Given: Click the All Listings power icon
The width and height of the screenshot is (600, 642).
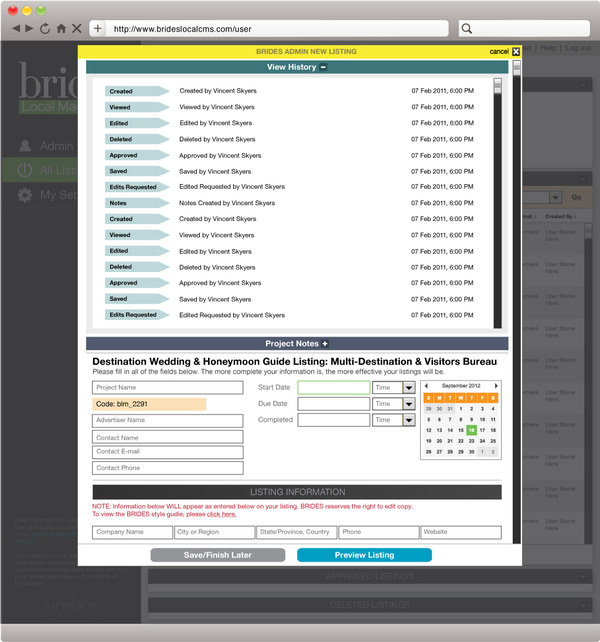Looking at the screenshot, I should [x=25, y=170].
